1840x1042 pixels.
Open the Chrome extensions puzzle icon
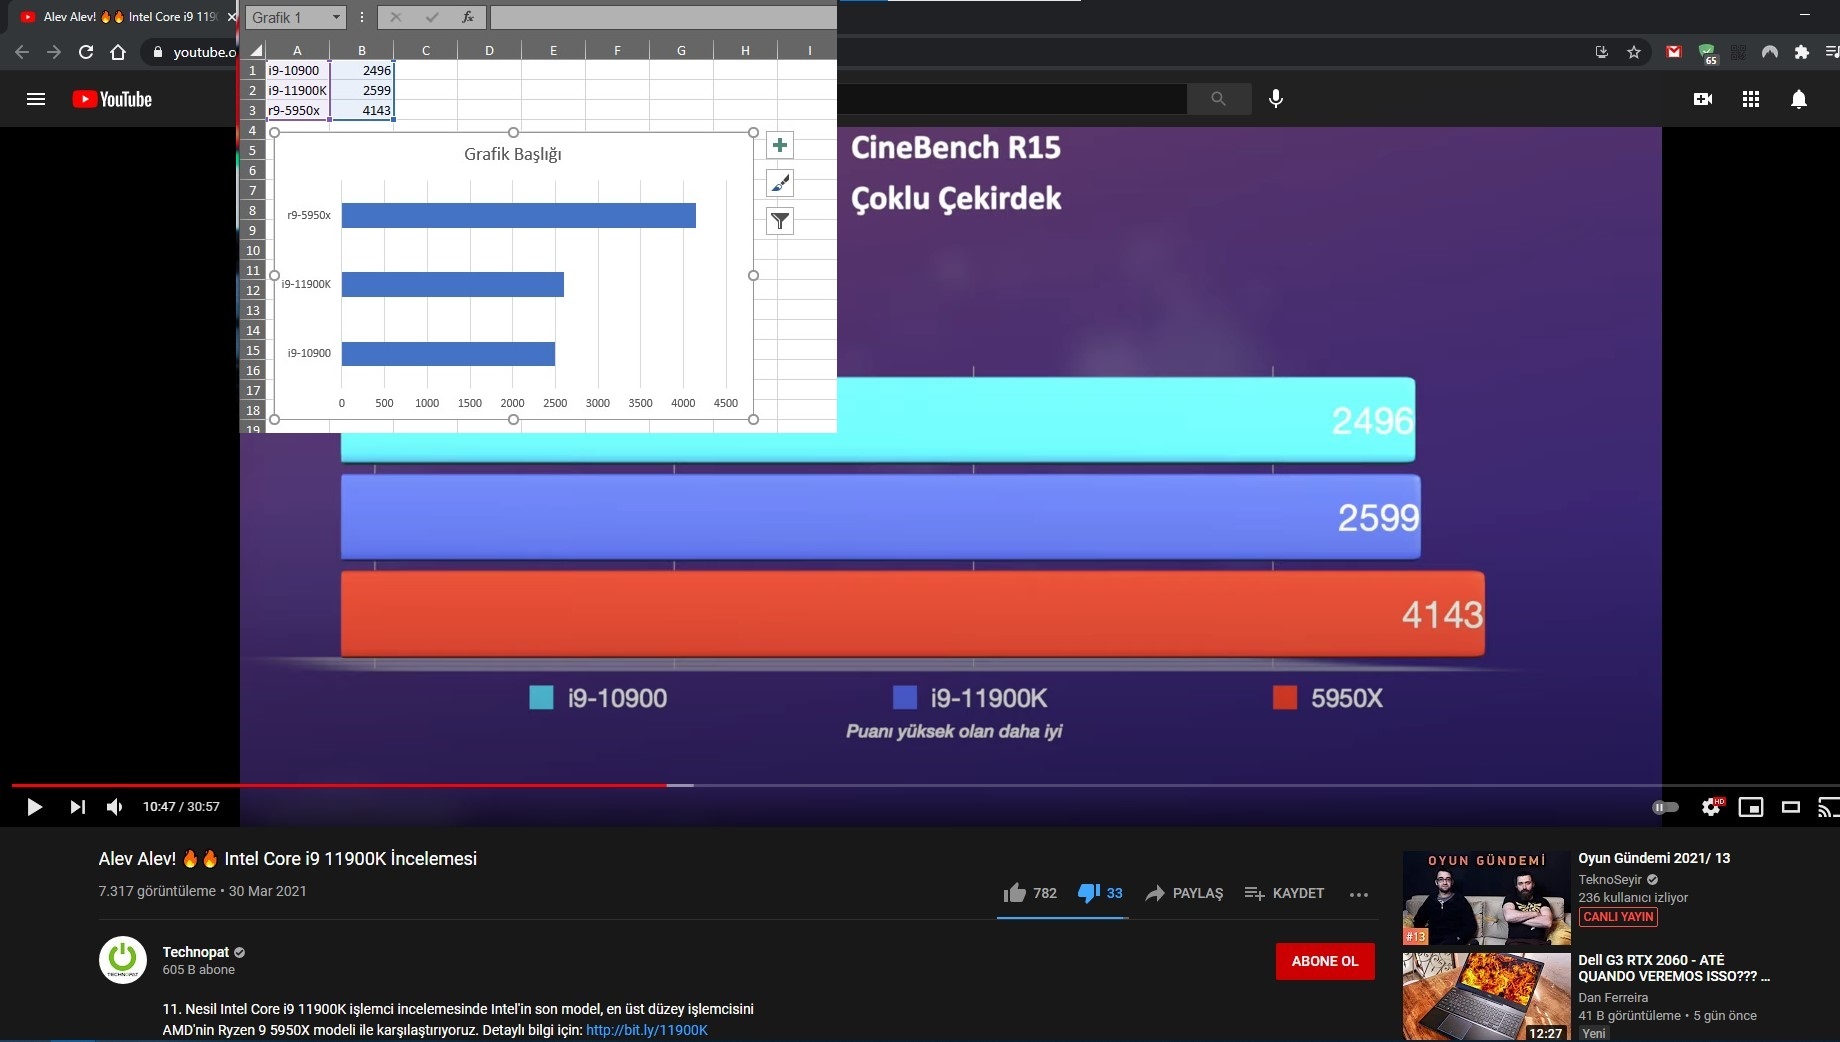coord(1802,52)
